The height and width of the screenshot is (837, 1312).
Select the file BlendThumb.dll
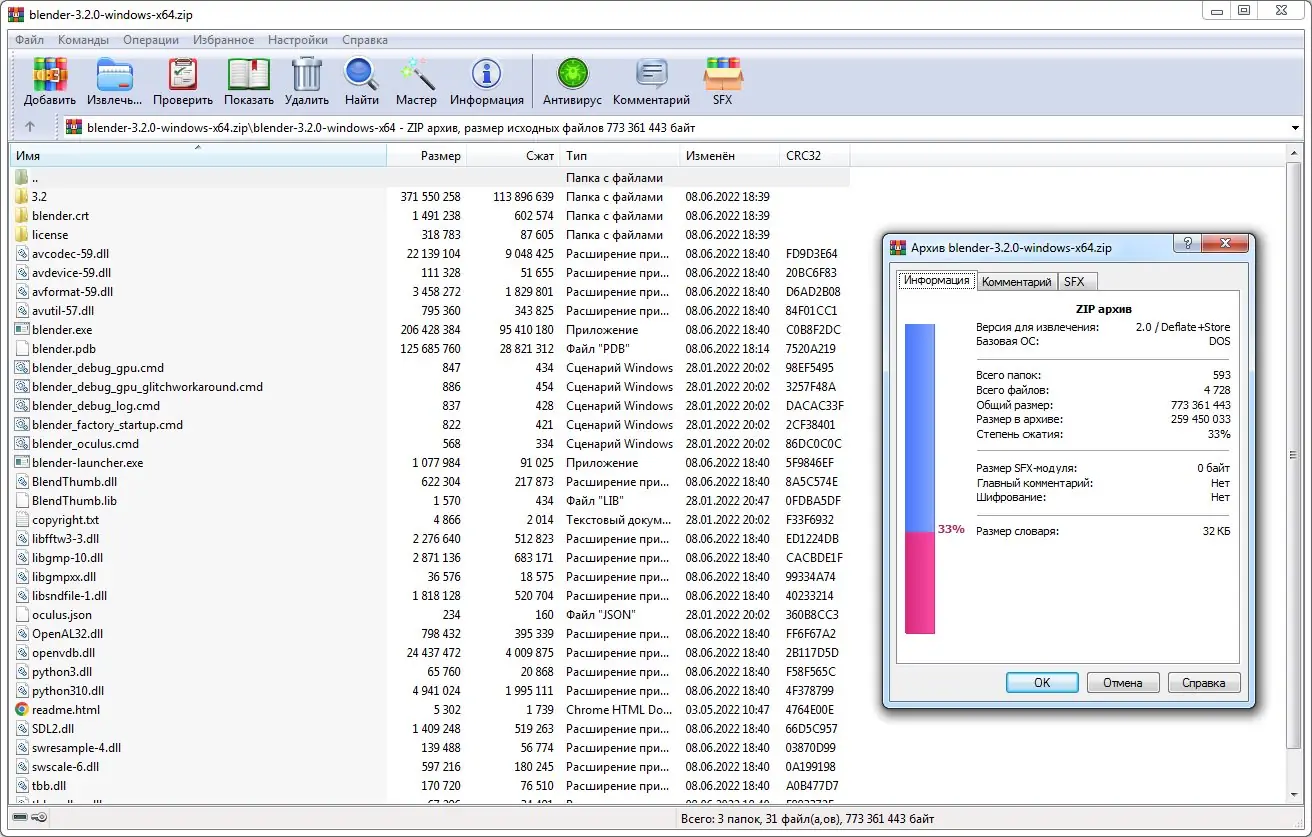pyautogui.click(x=74, y=482)
